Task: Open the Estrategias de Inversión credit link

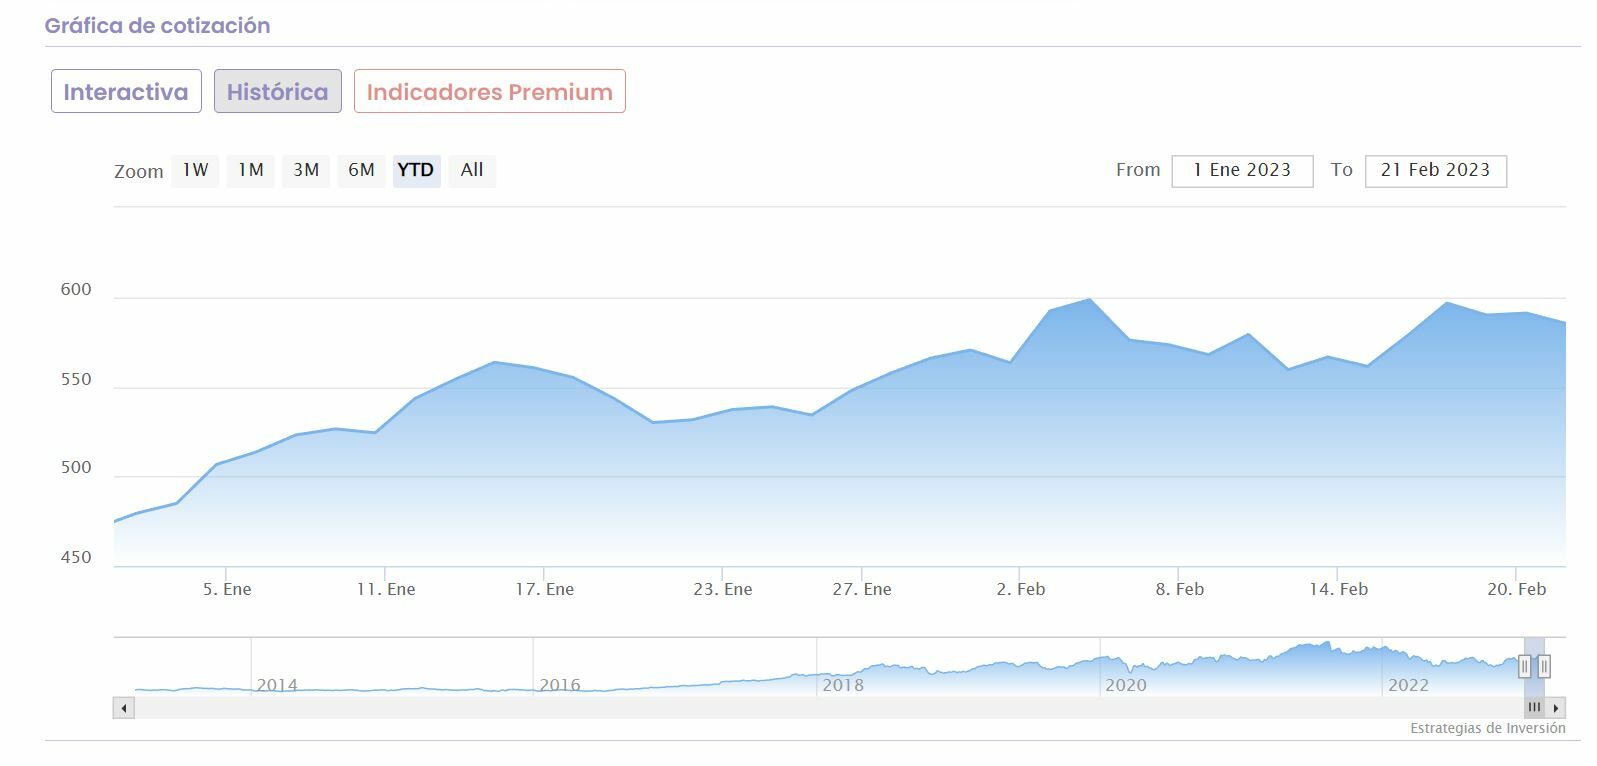Action: click(1487, 728)
